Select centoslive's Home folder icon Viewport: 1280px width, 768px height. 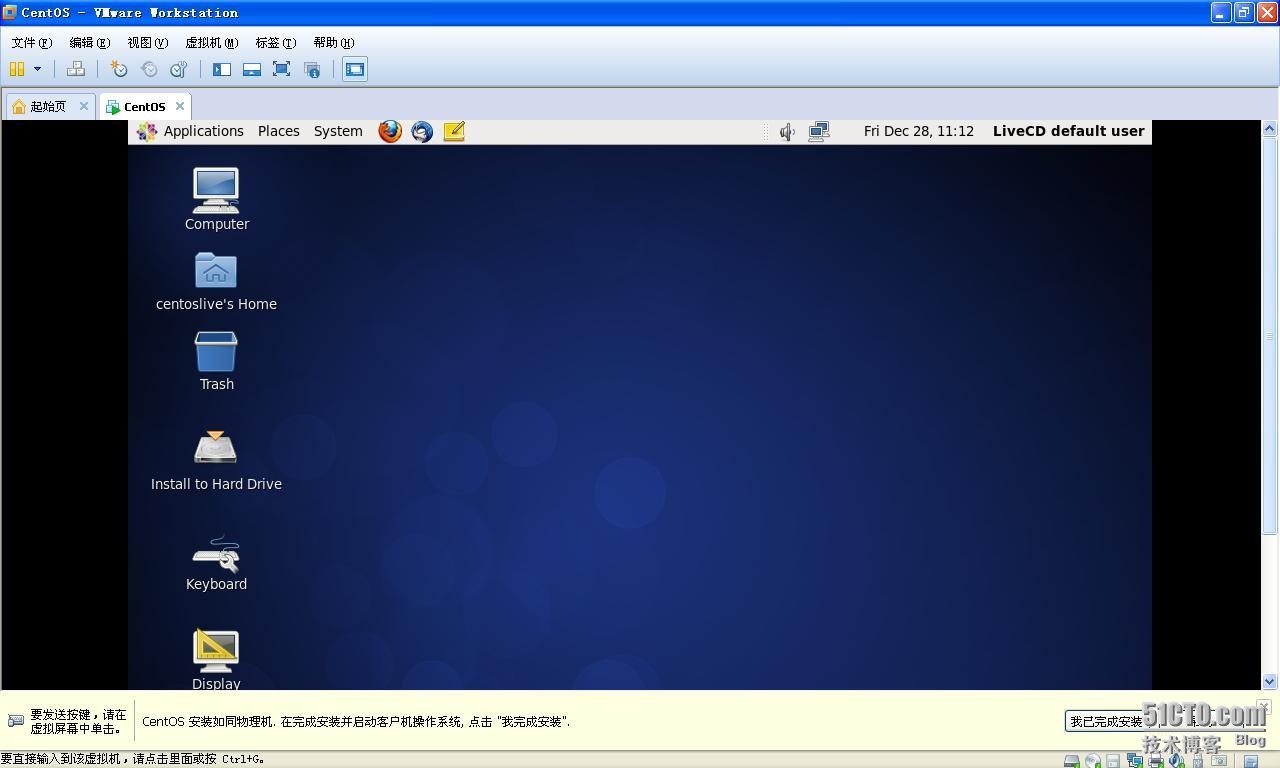pos(216,281)
